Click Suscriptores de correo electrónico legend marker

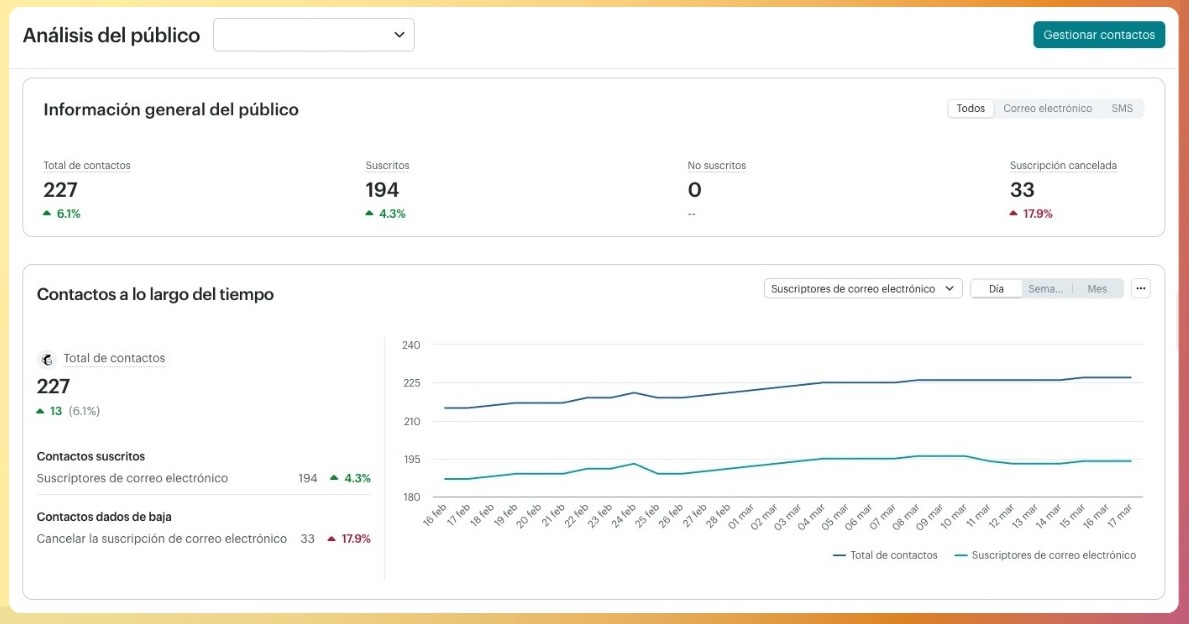[961, 555]
